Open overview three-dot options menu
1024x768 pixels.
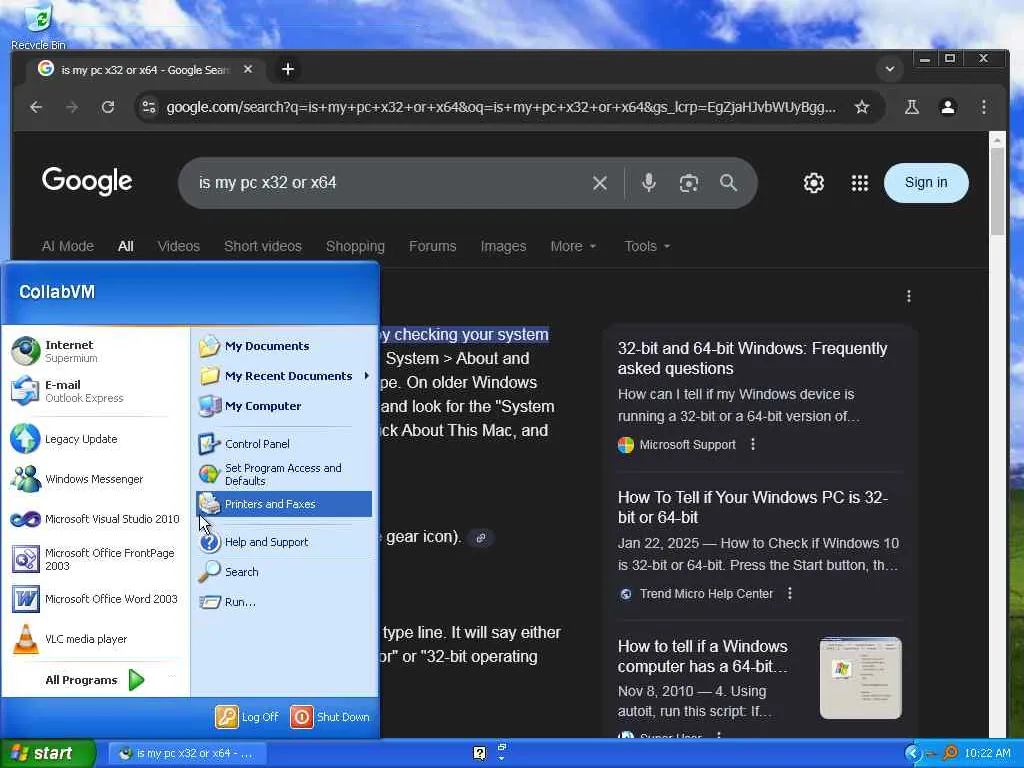[908, 296]
